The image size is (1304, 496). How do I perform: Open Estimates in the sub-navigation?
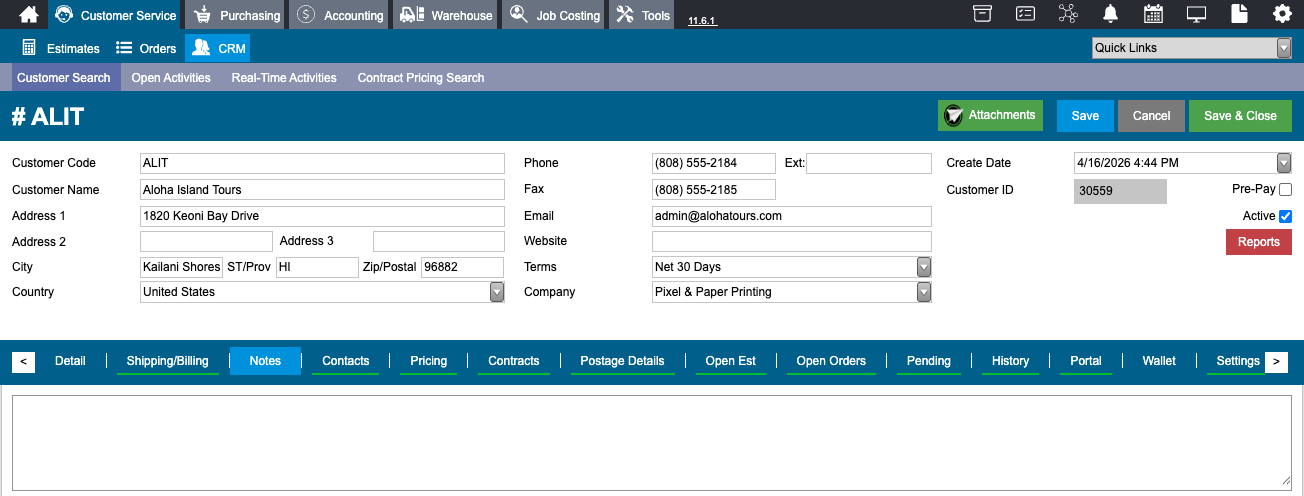pos(60,48)
